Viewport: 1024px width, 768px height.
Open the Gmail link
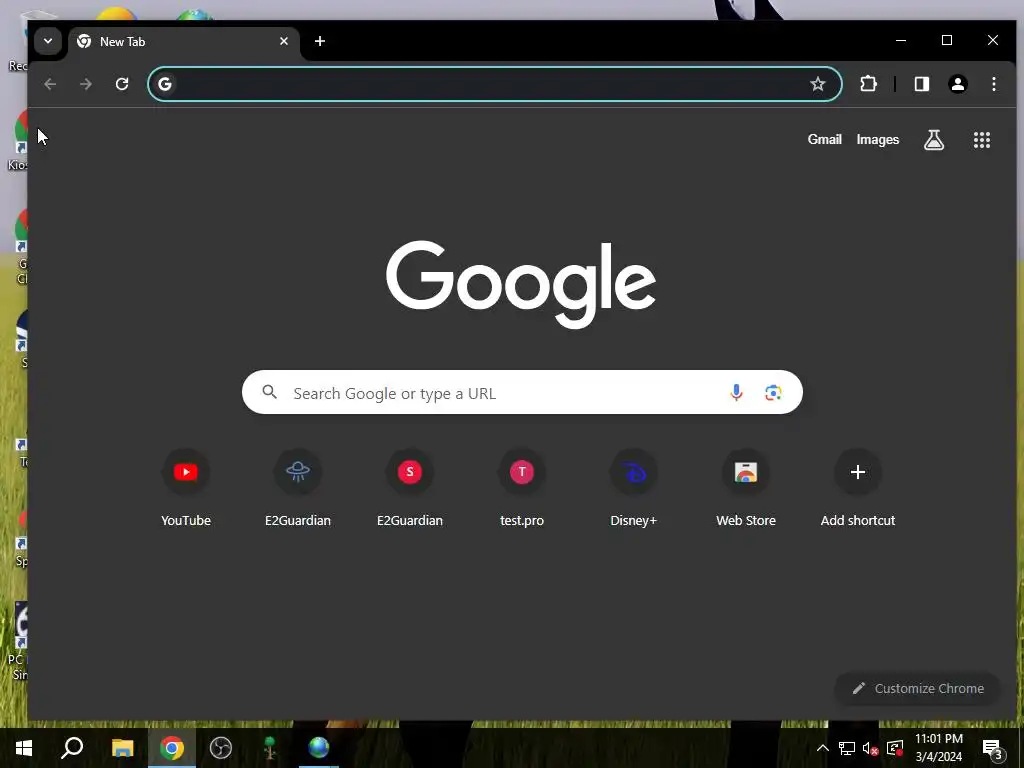(825, 139)
